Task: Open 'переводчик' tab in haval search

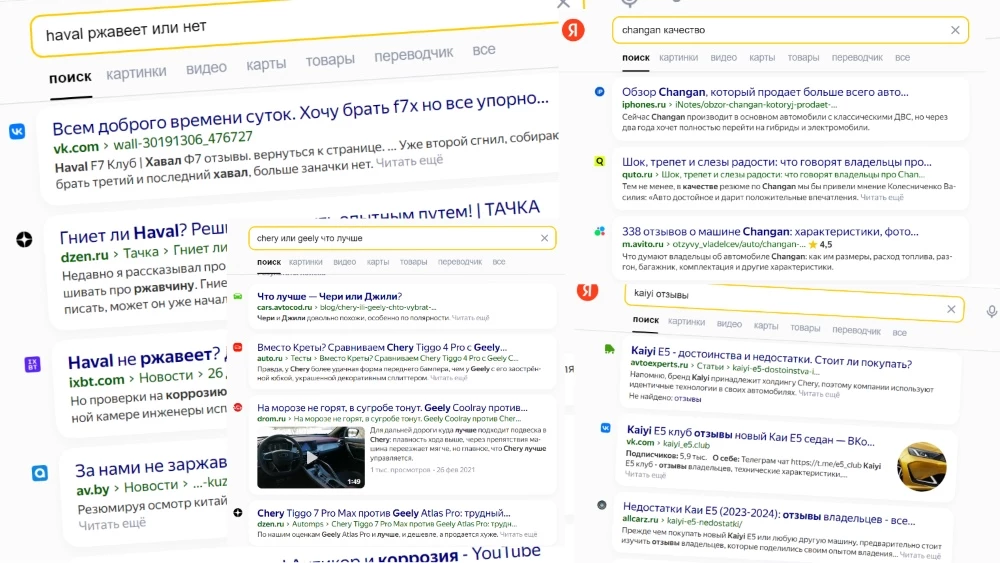Action: 413,54
